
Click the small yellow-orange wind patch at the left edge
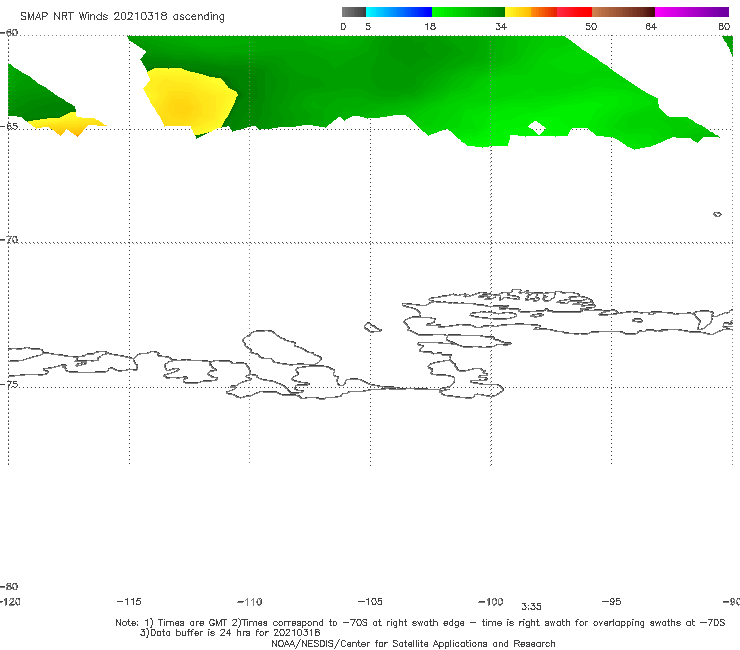pyautogui.click(x=66, y=124)
